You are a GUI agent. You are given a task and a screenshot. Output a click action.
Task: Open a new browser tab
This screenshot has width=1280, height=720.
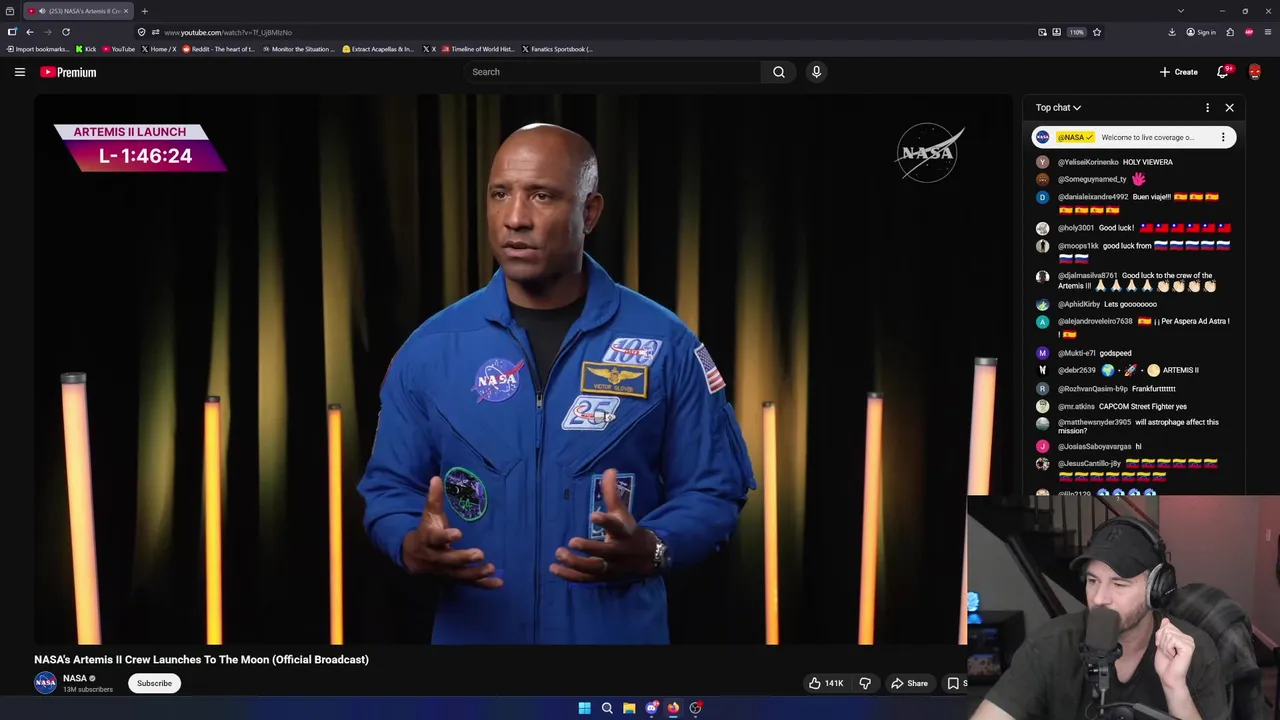[144, 11]
